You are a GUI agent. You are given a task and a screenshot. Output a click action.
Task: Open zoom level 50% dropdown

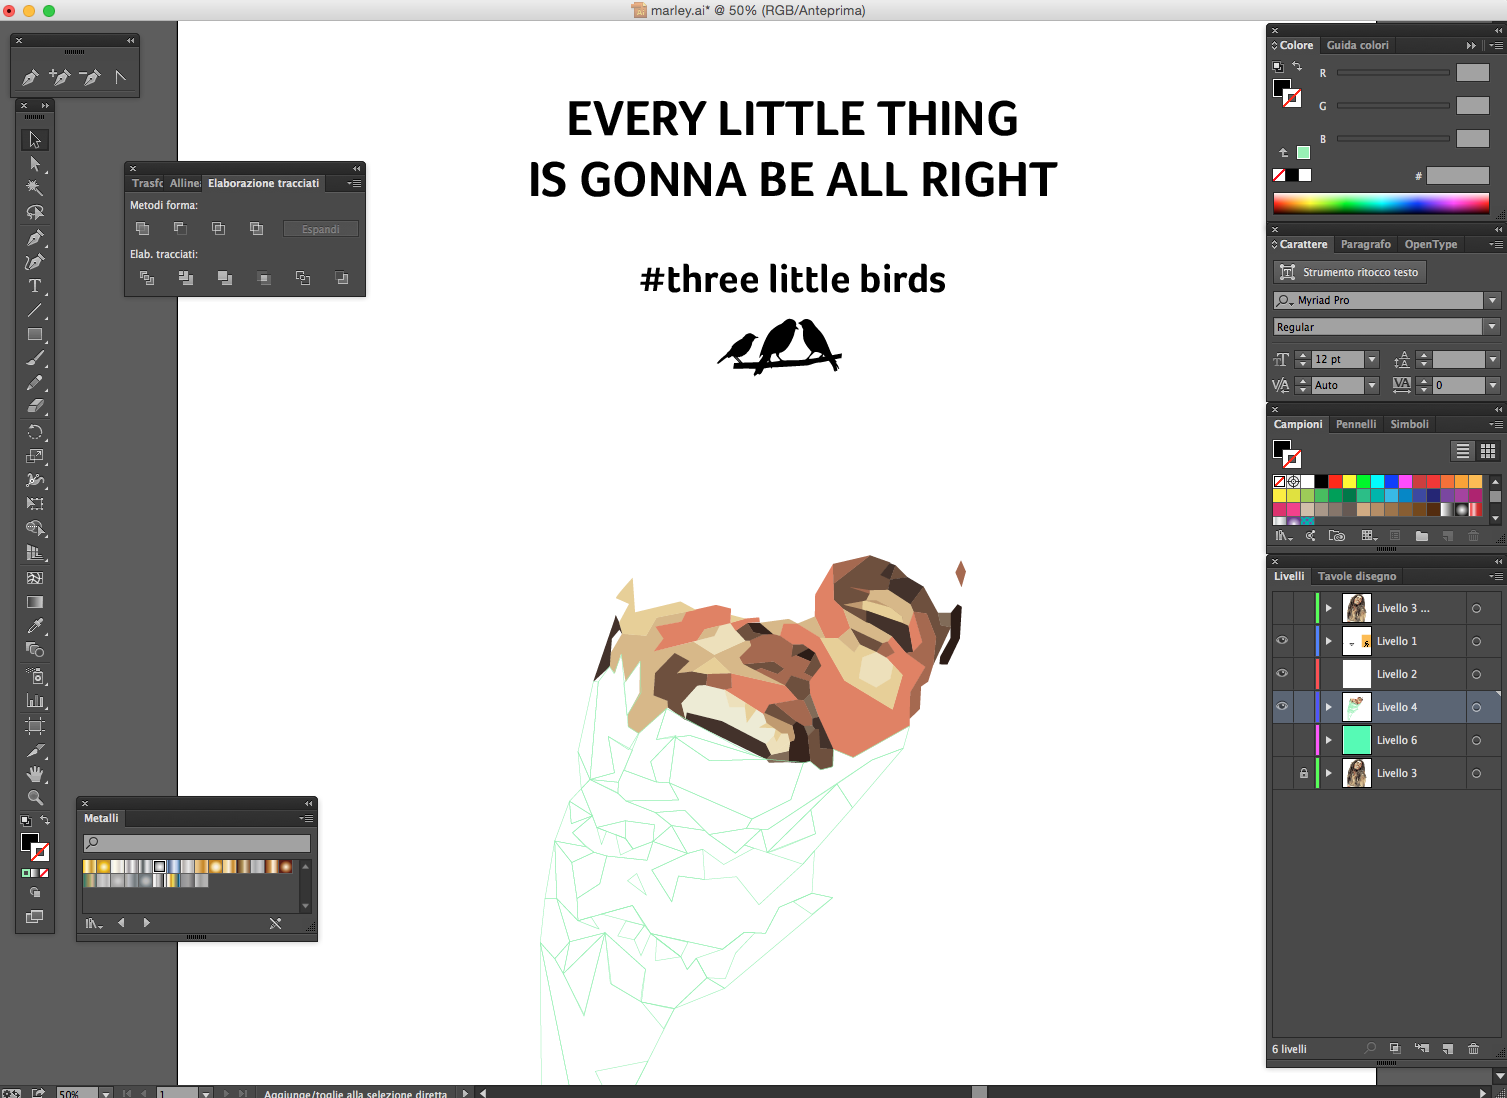coord(106,1094)
